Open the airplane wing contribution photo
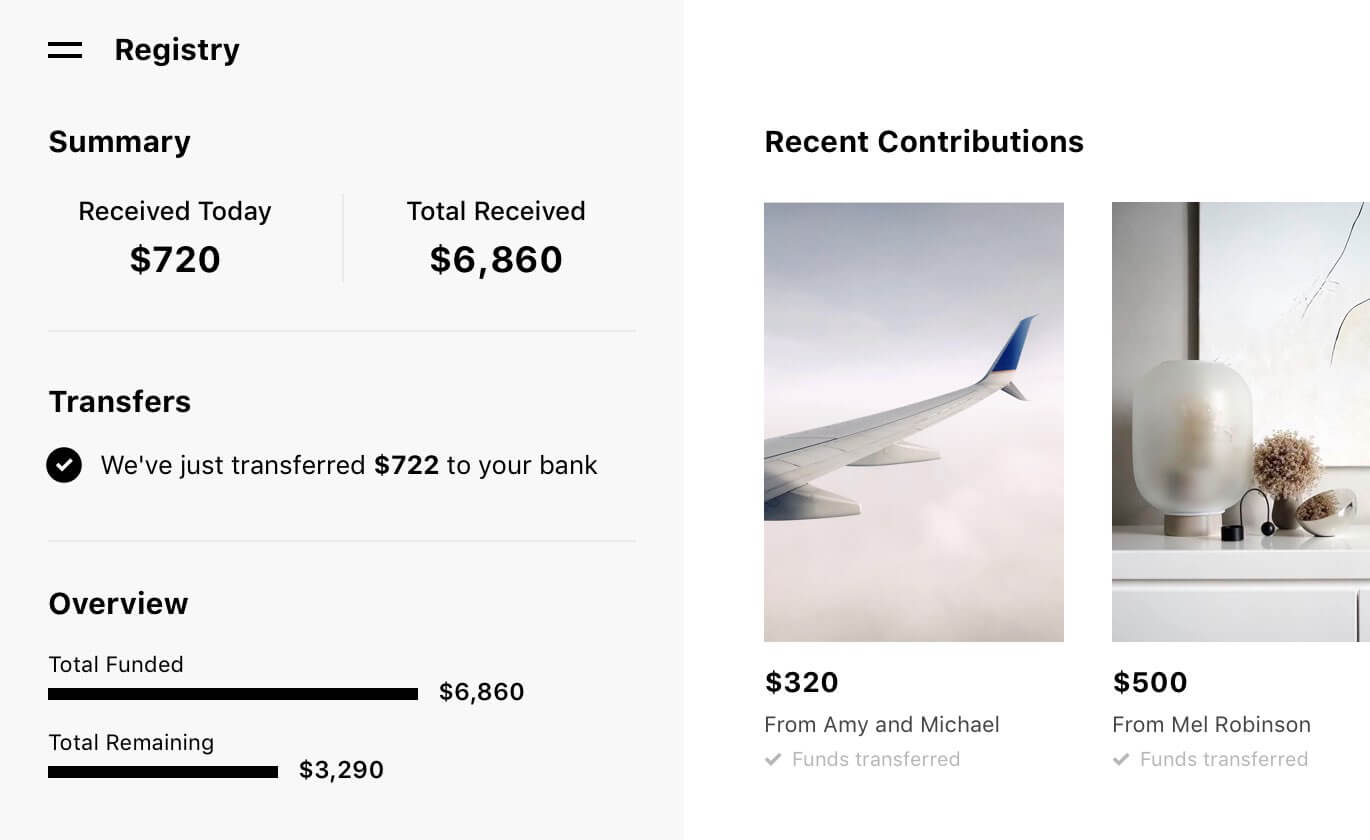 [913, 421]
